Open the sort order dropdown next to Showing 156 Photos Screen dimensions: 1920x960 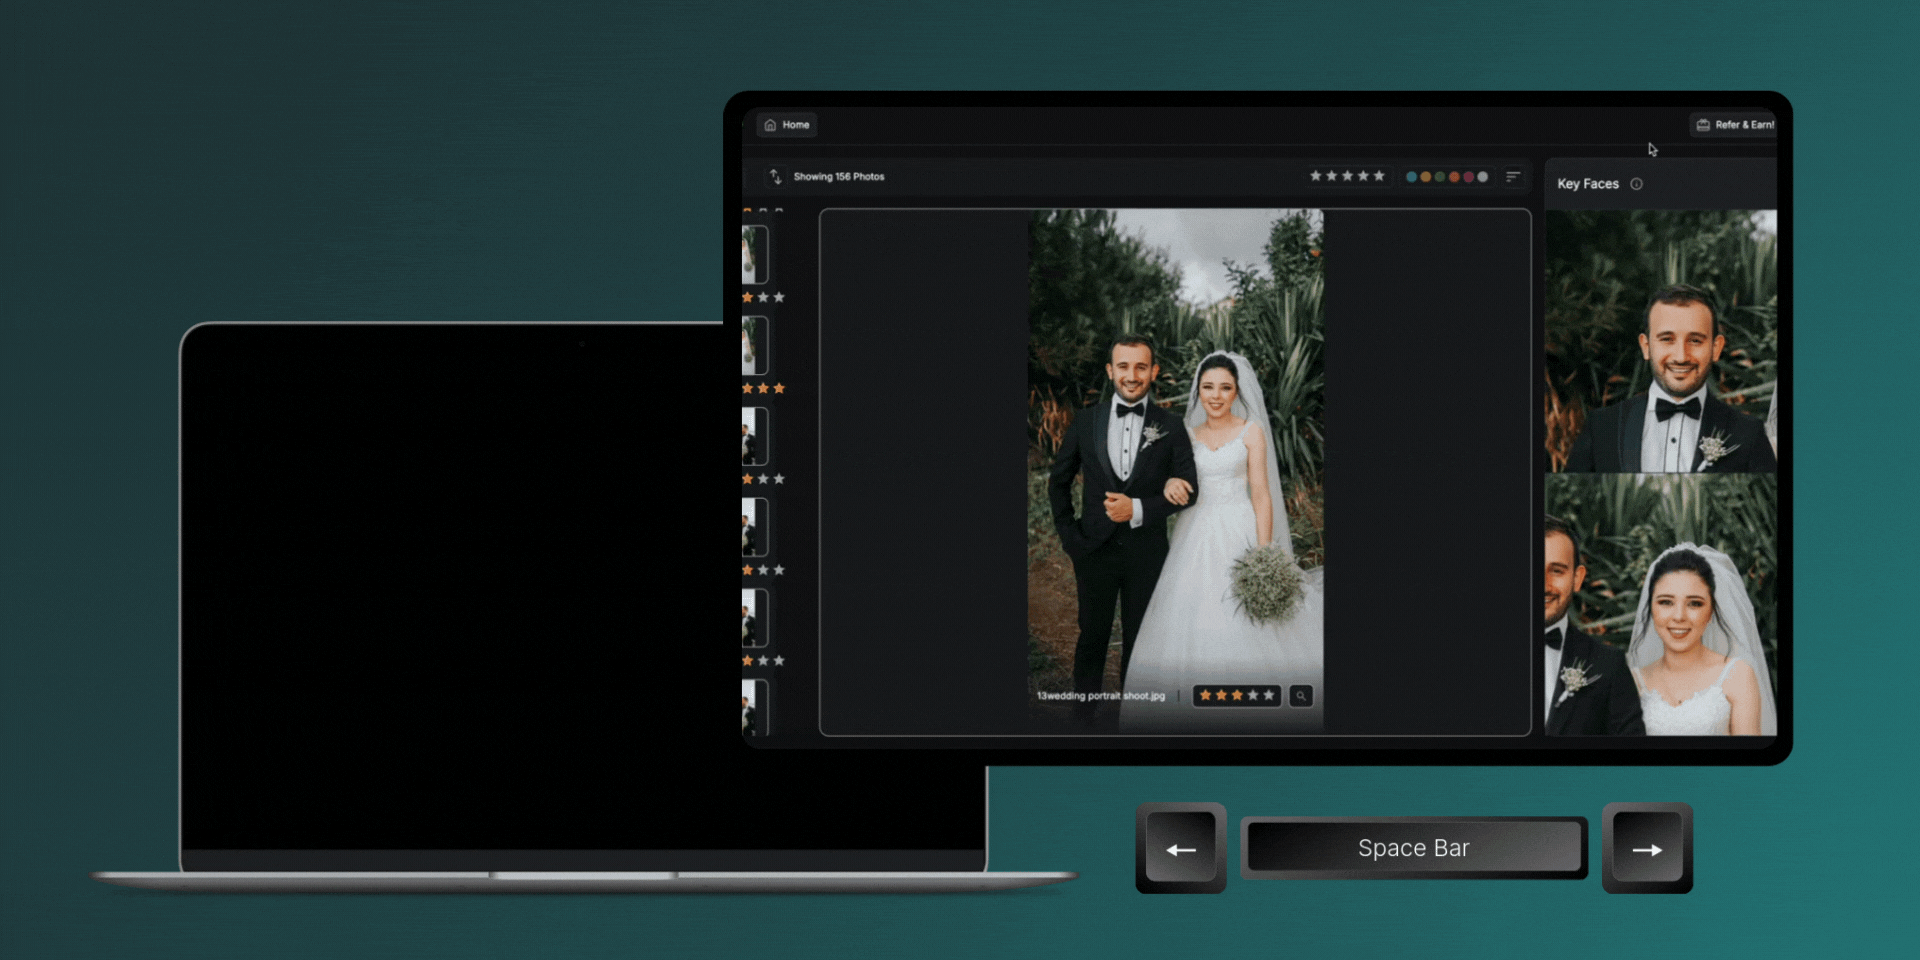point(776,177)
